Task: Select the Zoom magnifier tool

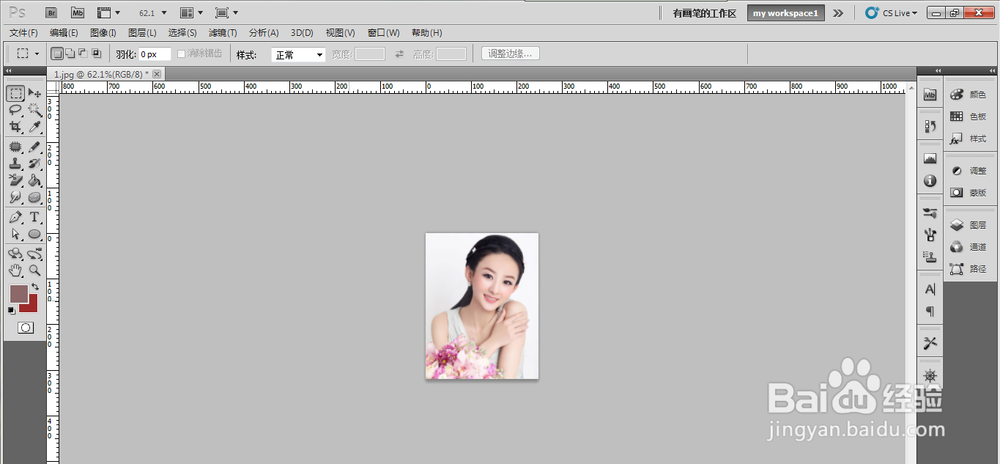Action: pyautogui.click(x=34, y=270)
